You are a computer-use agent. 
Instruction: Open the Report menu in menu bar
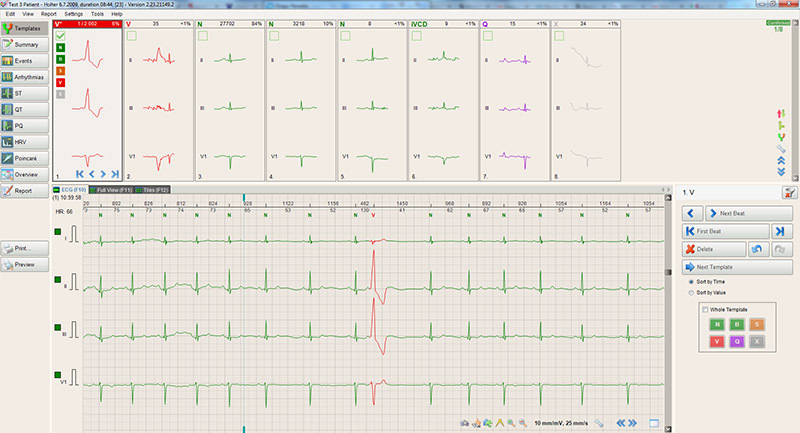pos(49,14)
